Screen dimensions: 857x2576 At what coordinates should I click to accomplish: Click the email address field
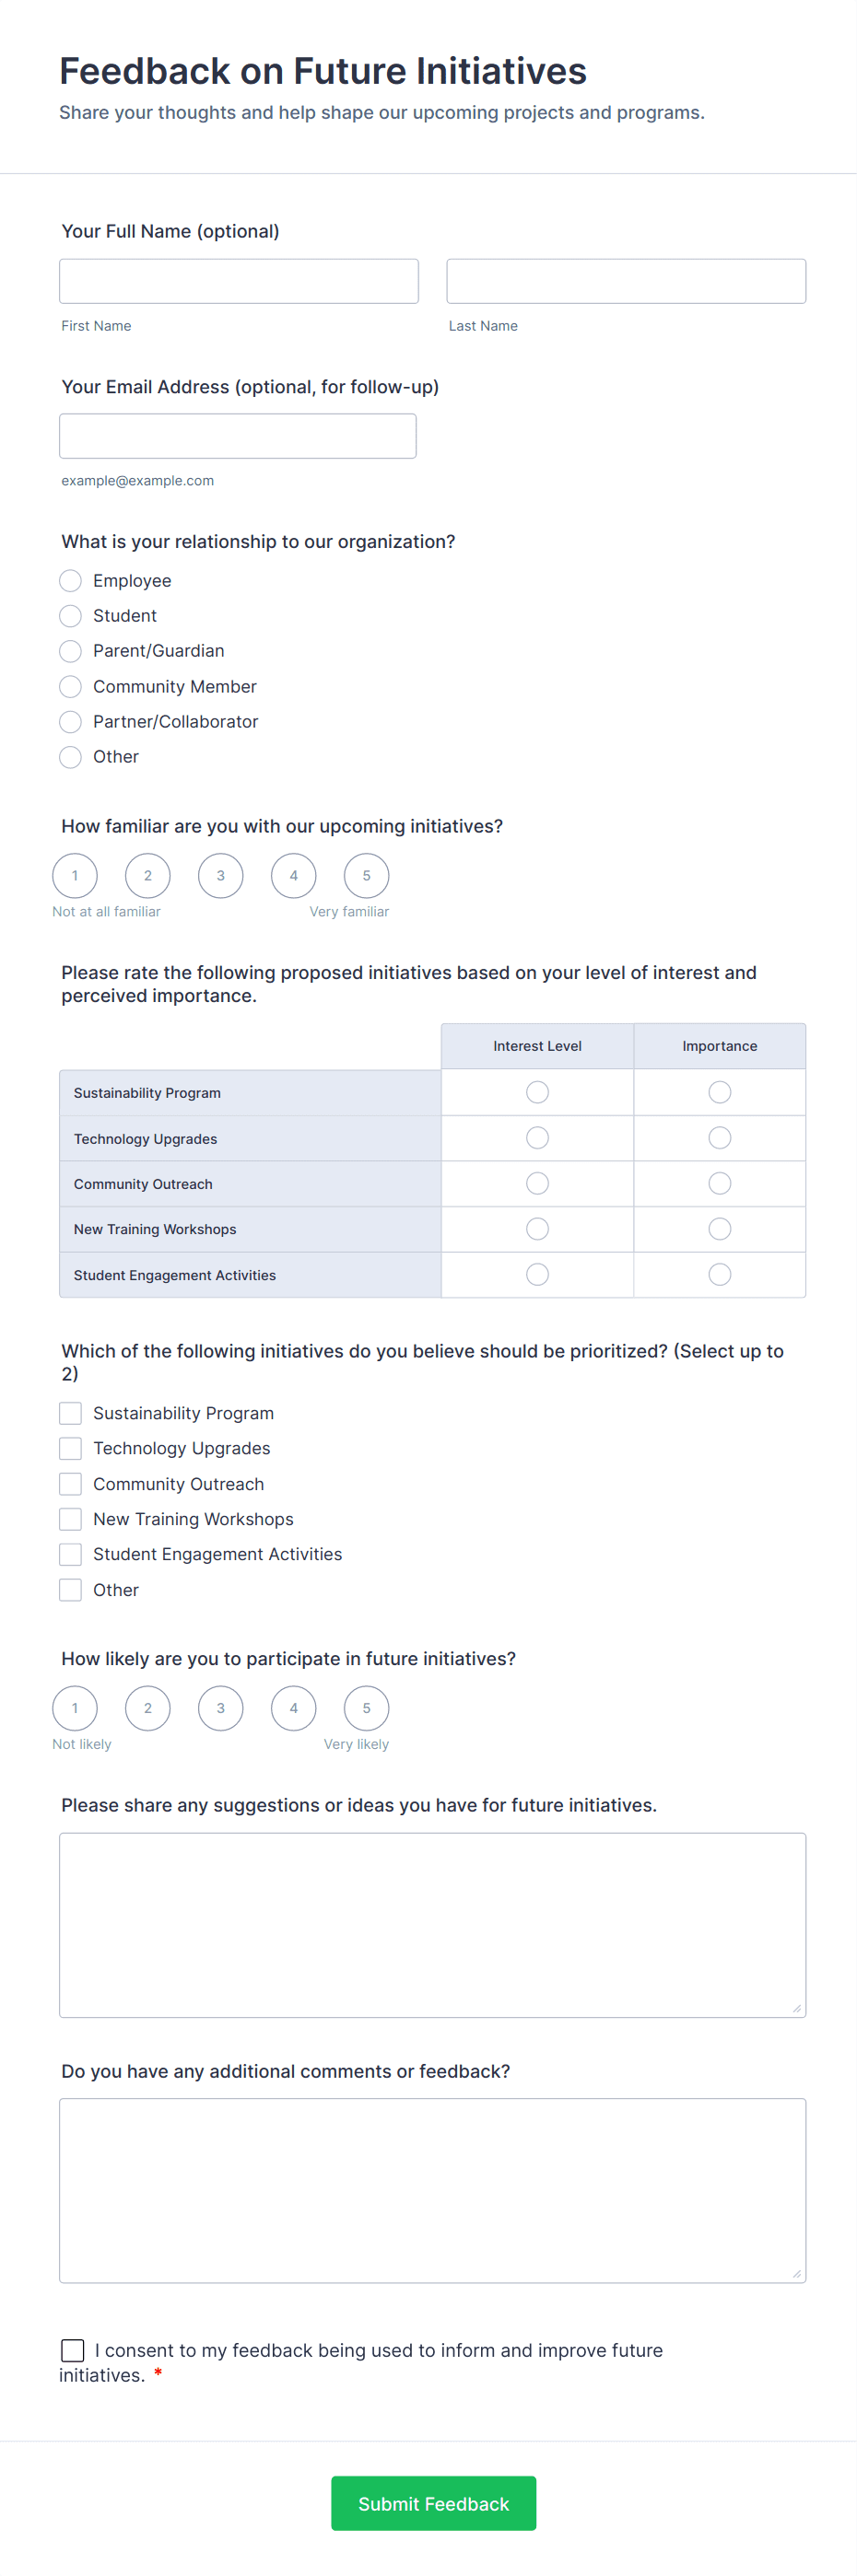pos(238,435)
